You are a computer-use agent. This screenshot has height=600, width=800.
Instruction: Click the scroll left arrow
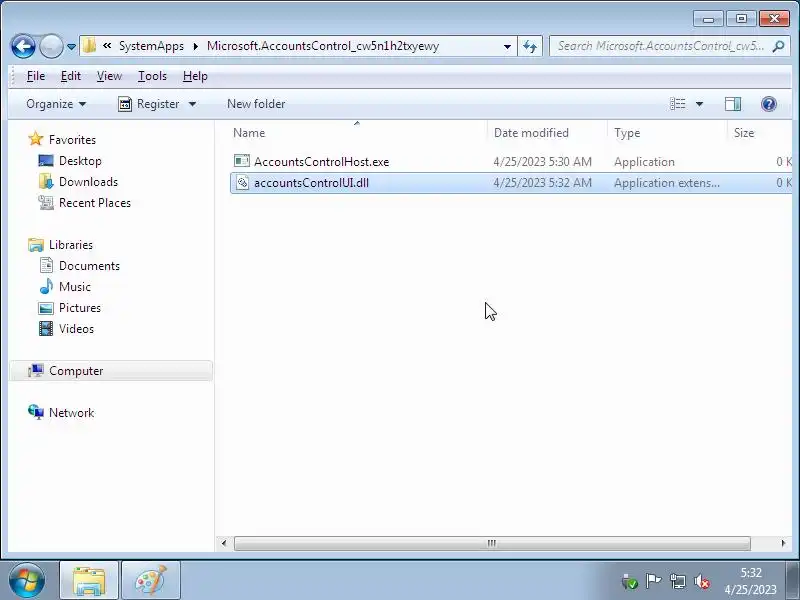(224, 543)
